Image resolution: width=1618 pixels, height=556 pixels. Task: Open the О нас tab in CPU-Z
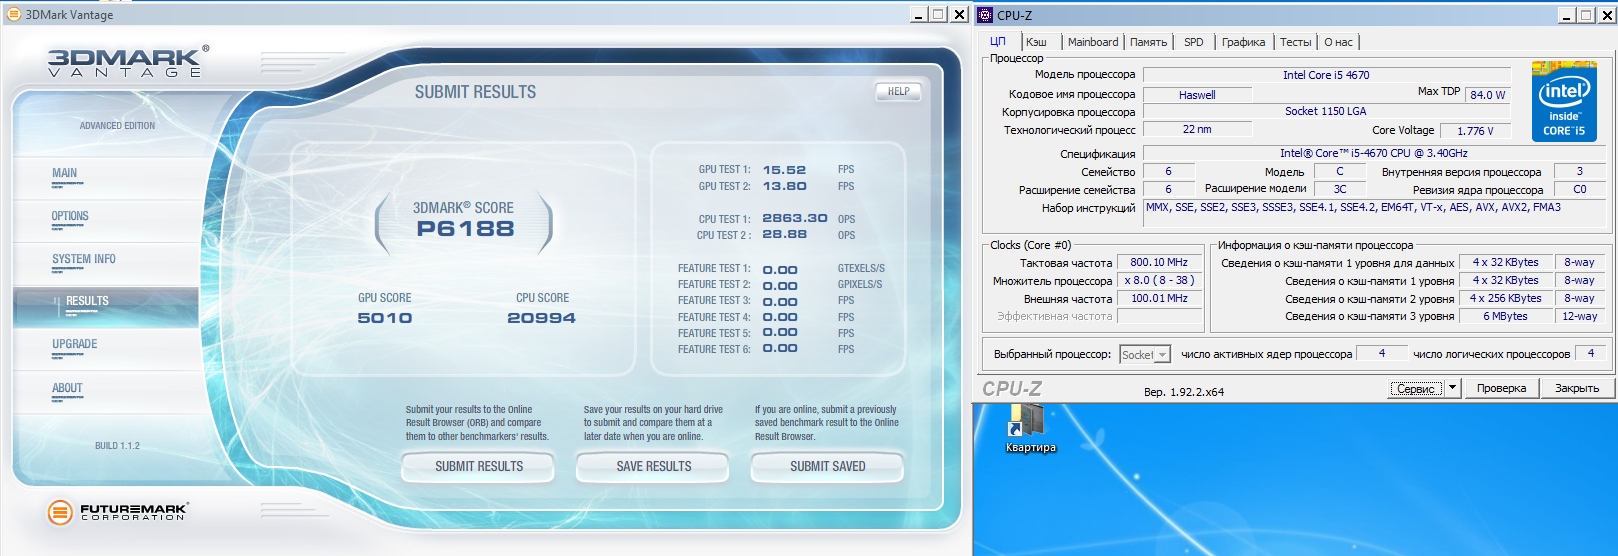point(1338,42)
